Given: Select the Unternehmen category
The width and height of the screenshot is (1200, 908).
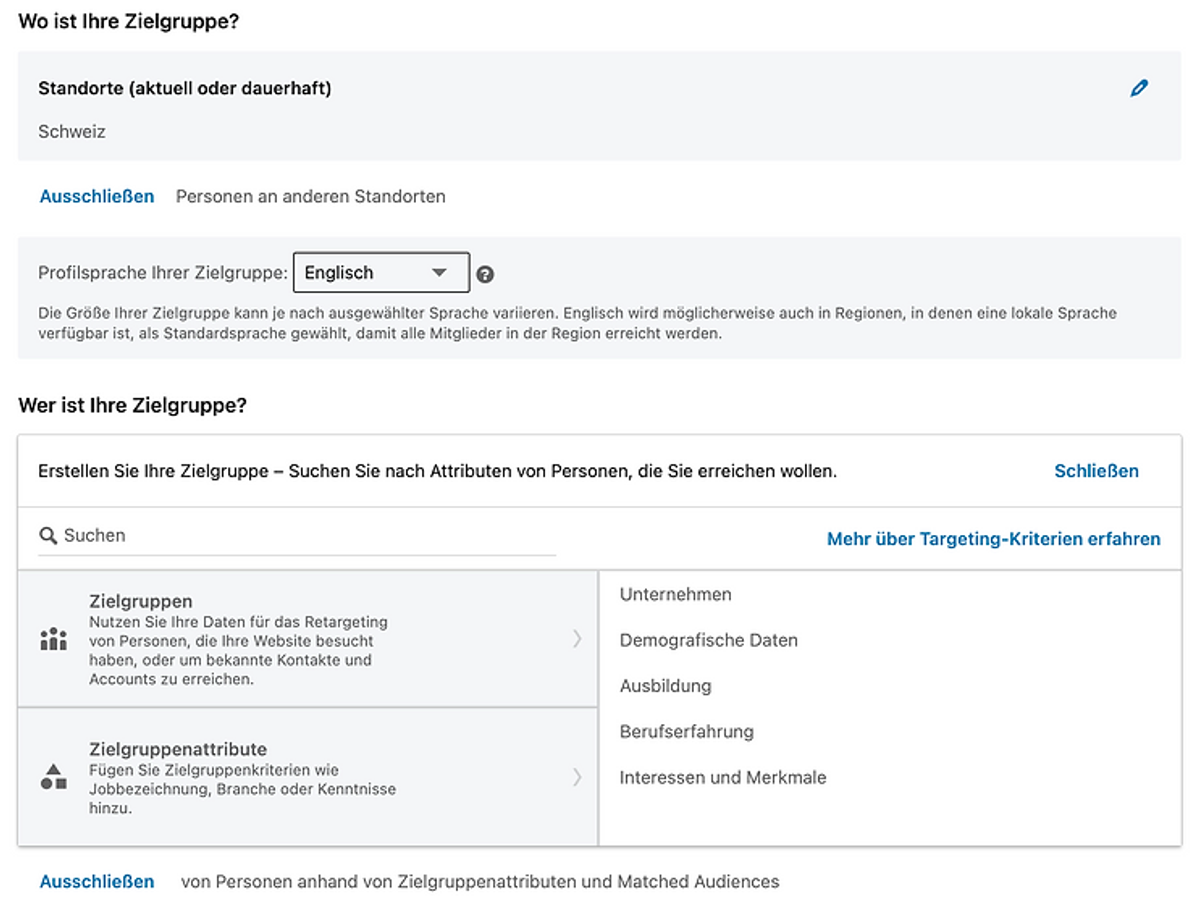Looking at the screenshot, I should (x=676, y=595).
